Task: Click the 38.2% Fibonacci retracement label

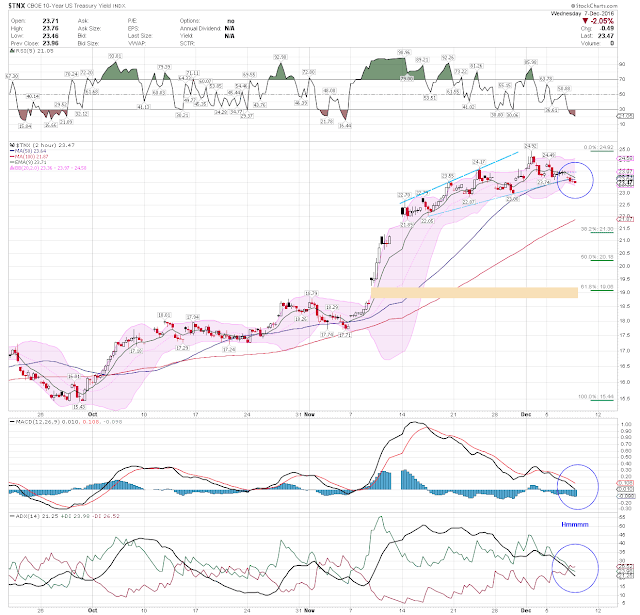Action: (597, 229)
